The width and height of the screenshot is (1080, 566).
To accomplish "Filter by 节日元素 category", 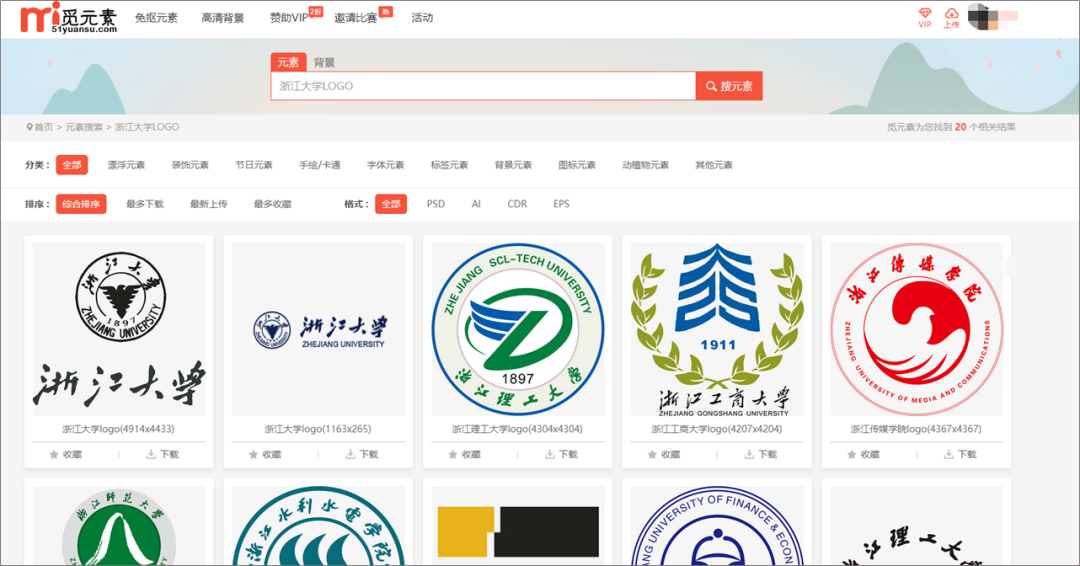I will point(254,165).
